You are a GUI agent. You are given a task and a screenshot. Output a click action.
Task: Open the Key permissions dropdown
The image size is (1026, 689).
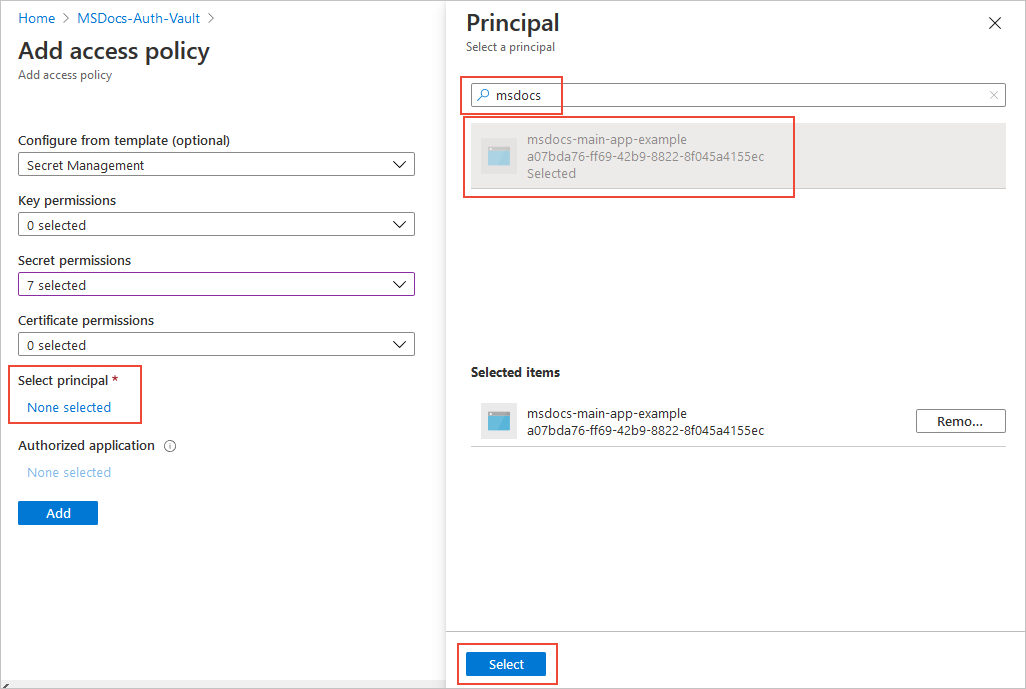coord(216,224)
